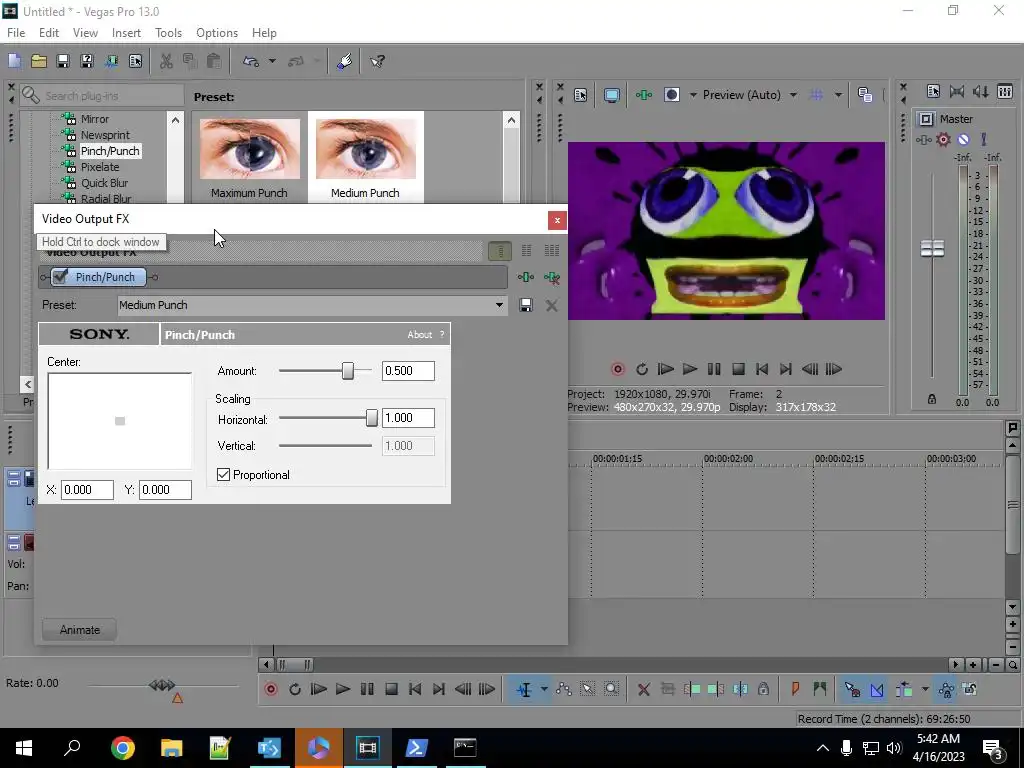Open the Edit Tool dropdown arrow
The image size is (1024, 768).
543,689
